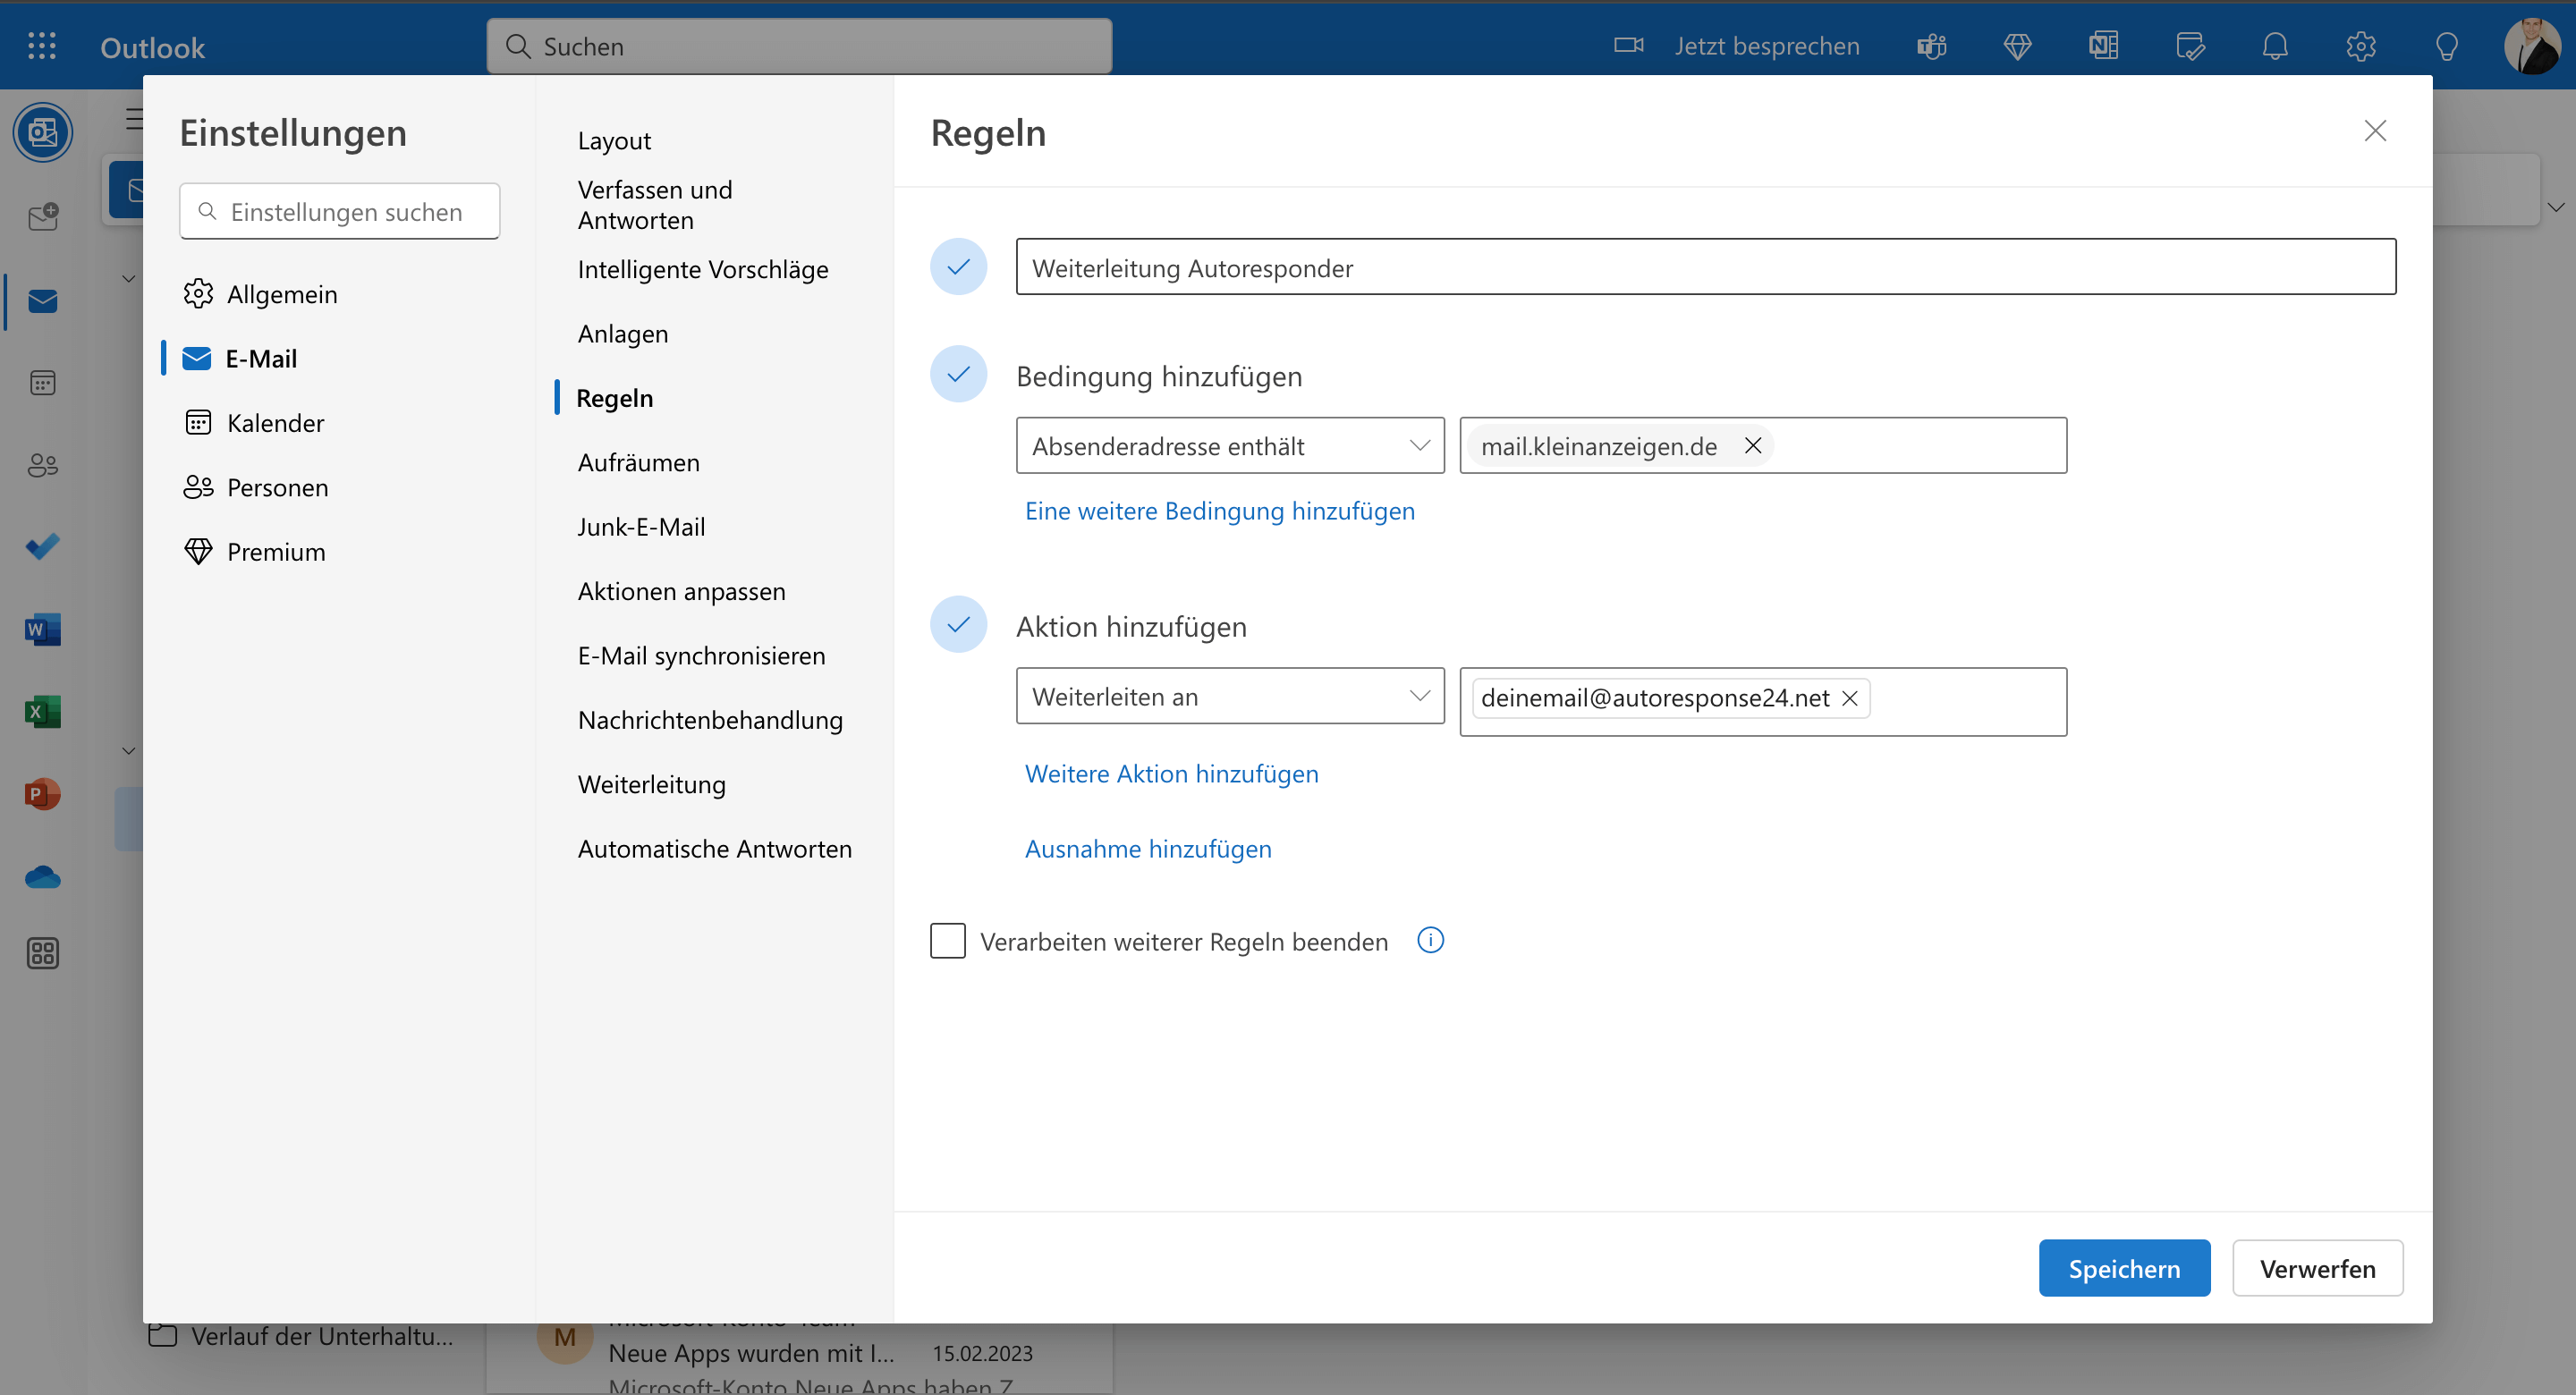Click the Speichern button

(2124, 1268)
